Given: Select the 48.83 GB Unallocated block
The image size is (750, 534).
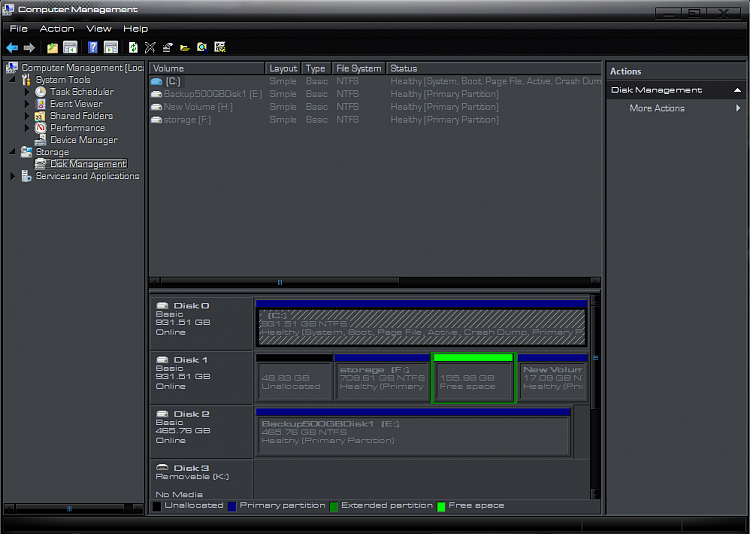Looking at the screenshot, I should (x=294, y=378).
